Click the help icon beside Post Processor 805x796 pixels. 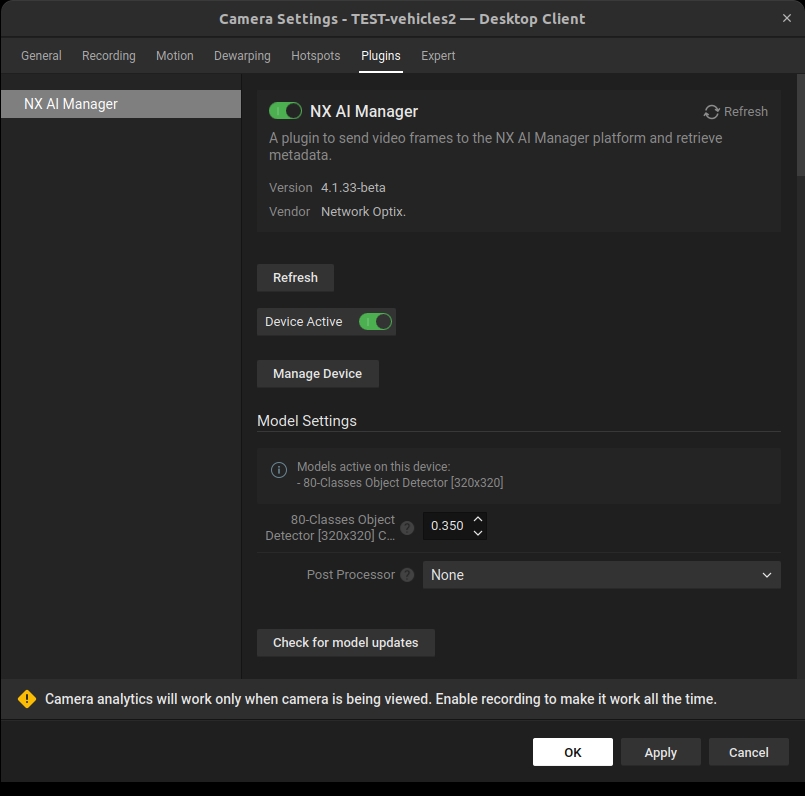pyautogui.click(x=407, y=575)
